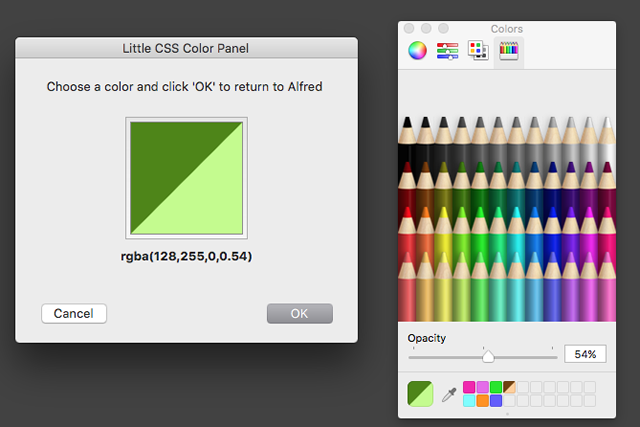
Task: Click the large green color preview well
Action: [x=186, y=178]
